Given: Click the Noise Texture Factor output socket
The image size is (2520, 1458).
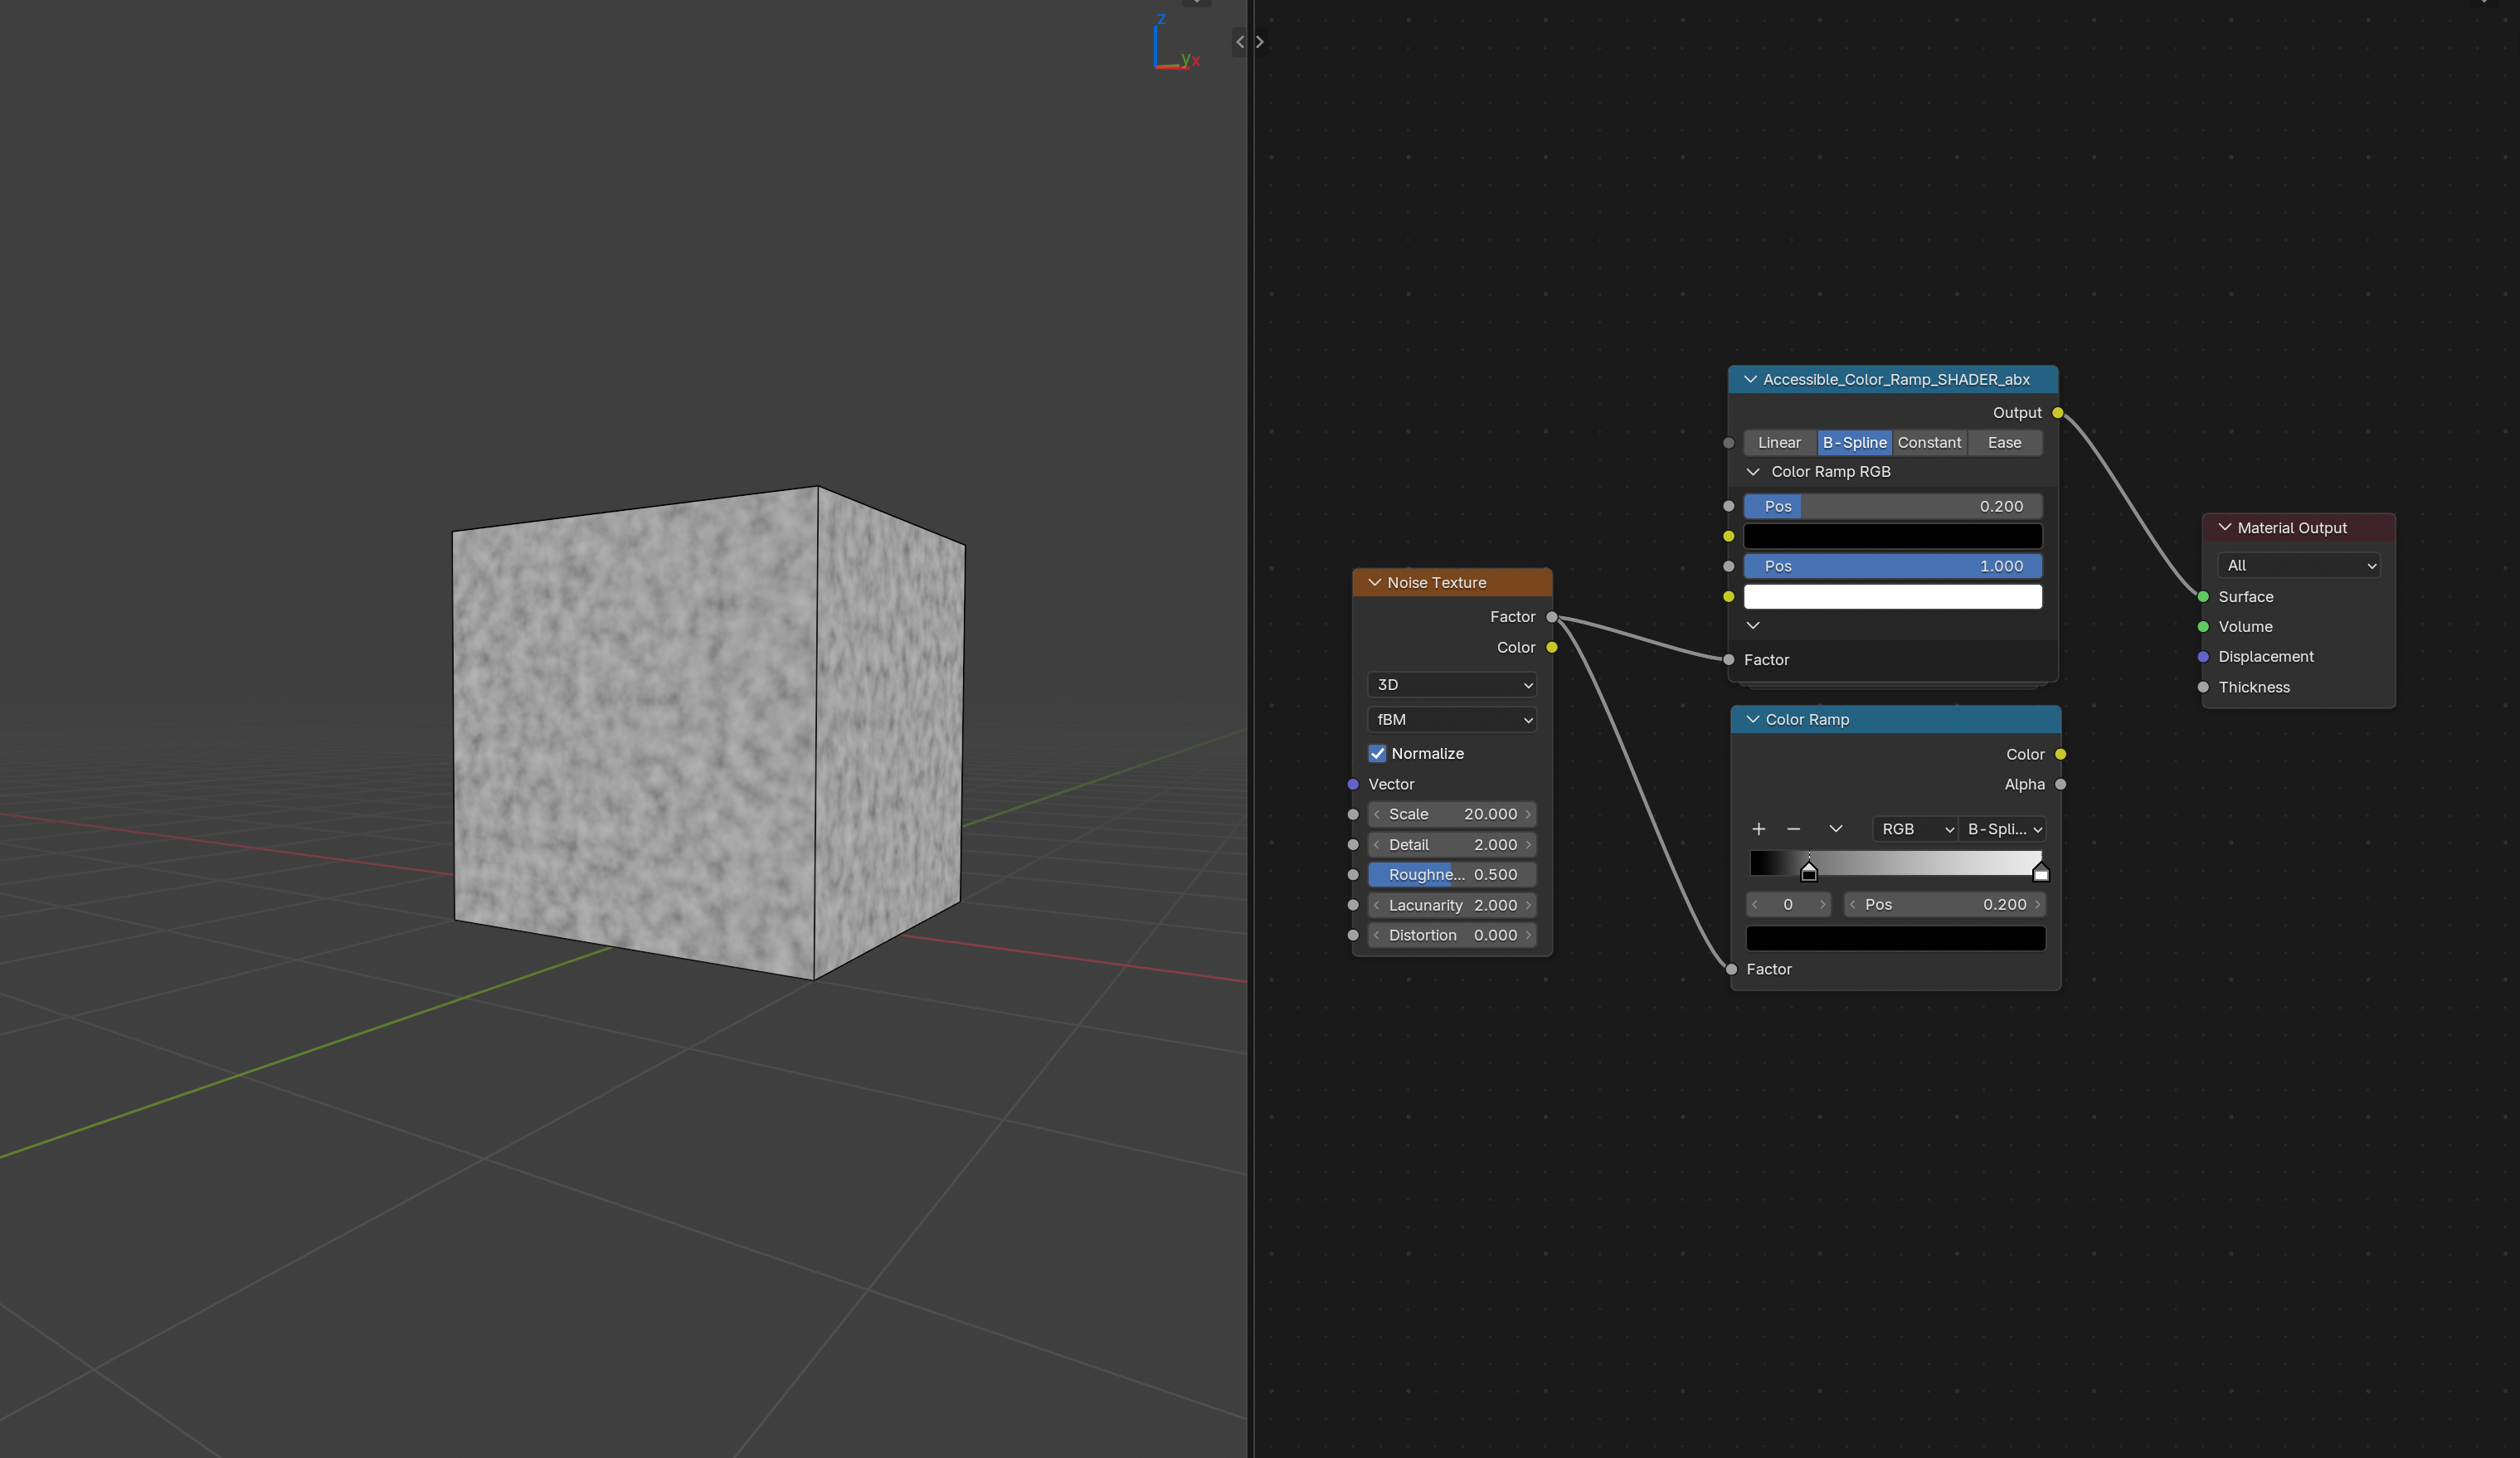Looking at the screenshot, I should pos(1551,617).
